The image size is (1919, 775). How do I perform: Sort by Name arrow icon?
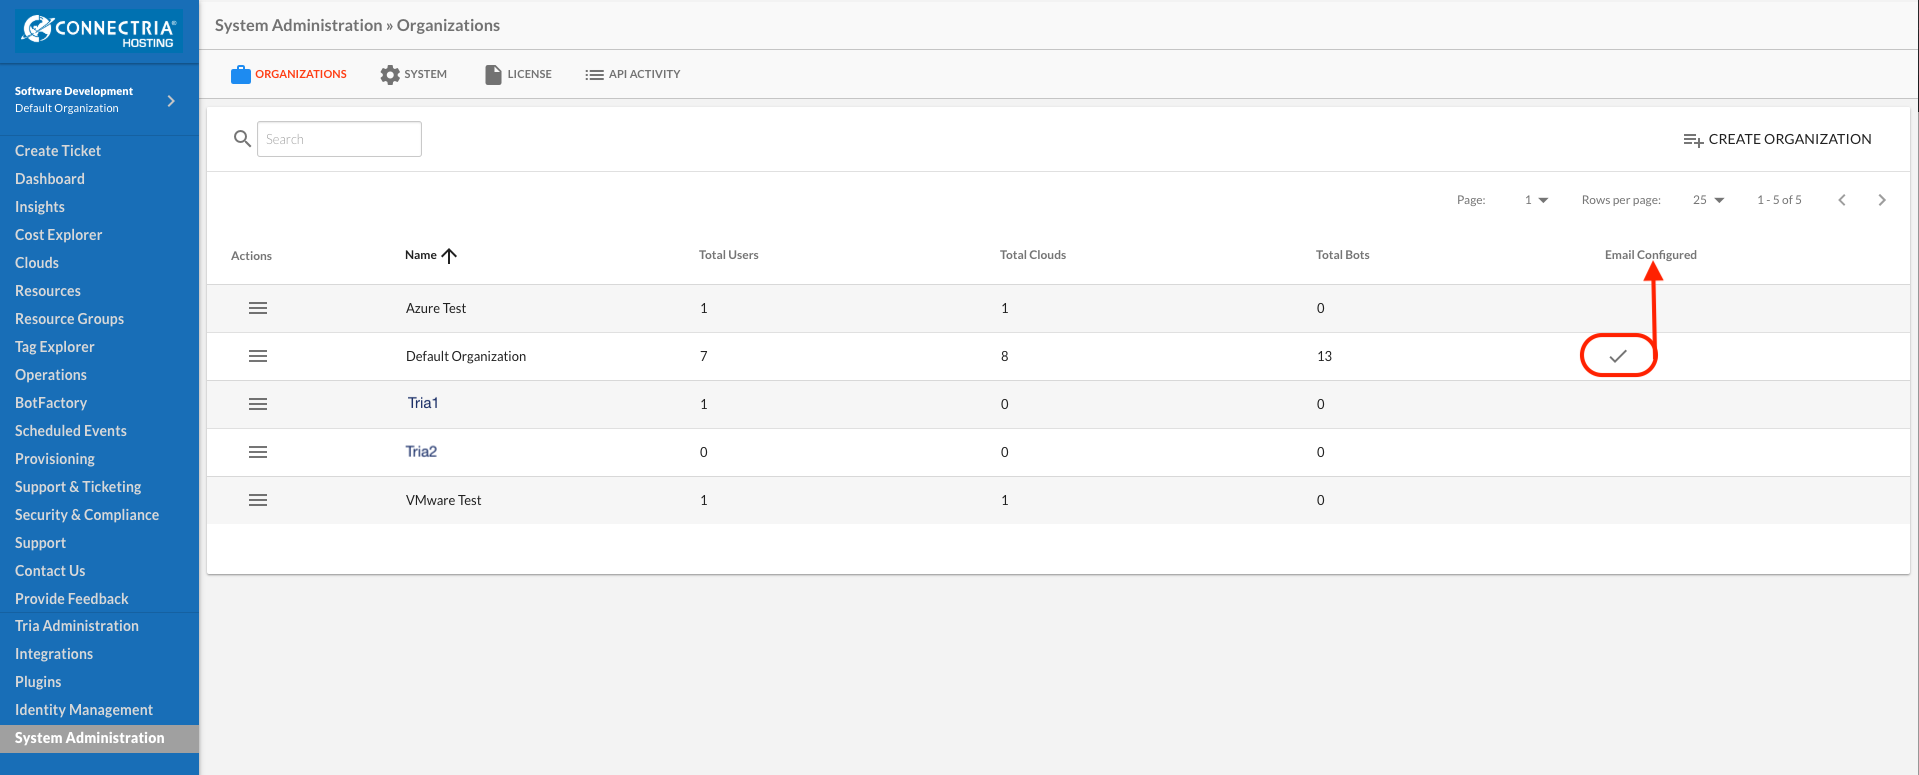click(449, 255)
